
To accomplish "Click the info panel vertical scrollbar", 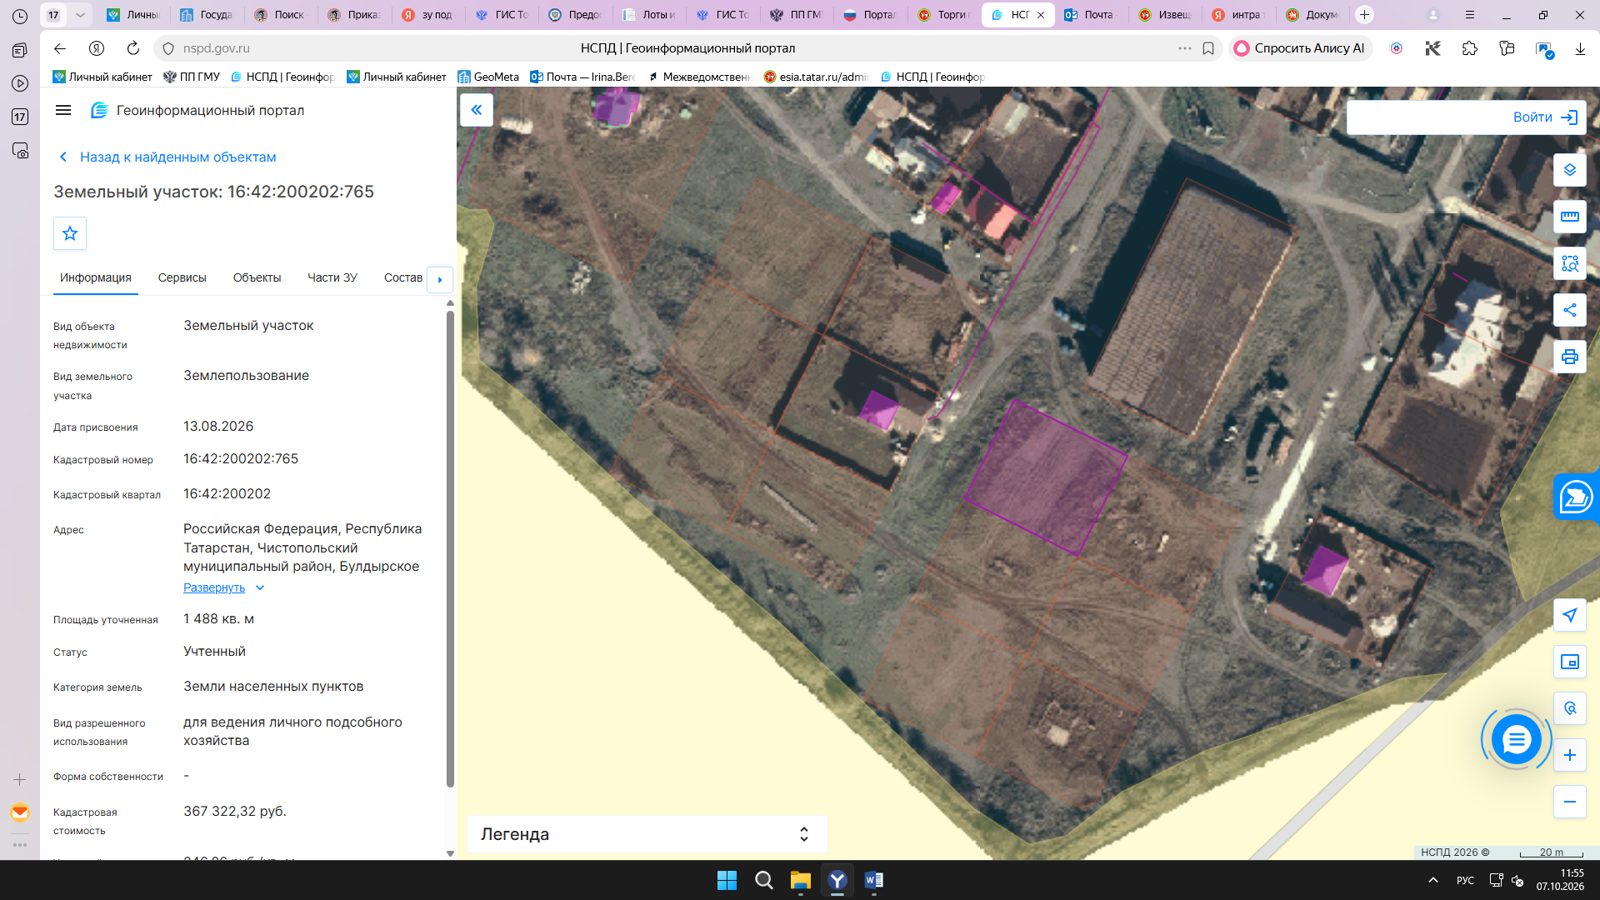I will 450,548.
